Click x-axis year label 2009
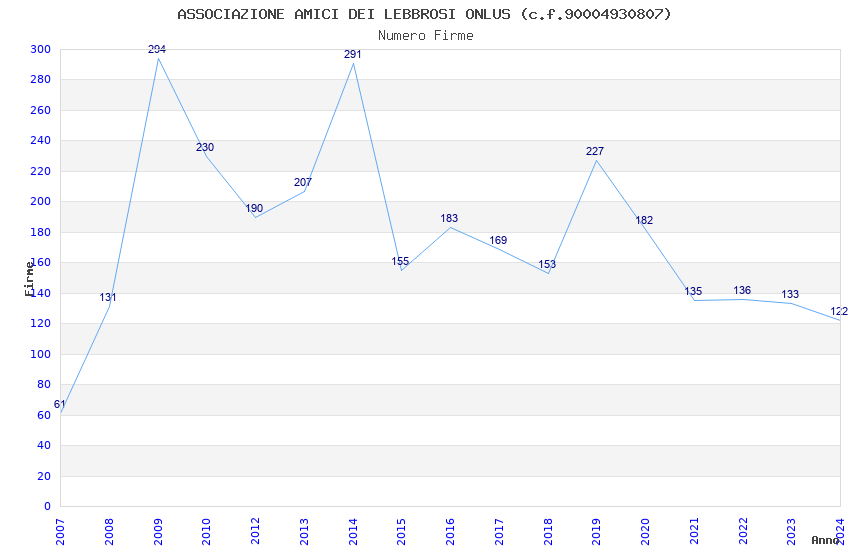 [x=158, y=532]
